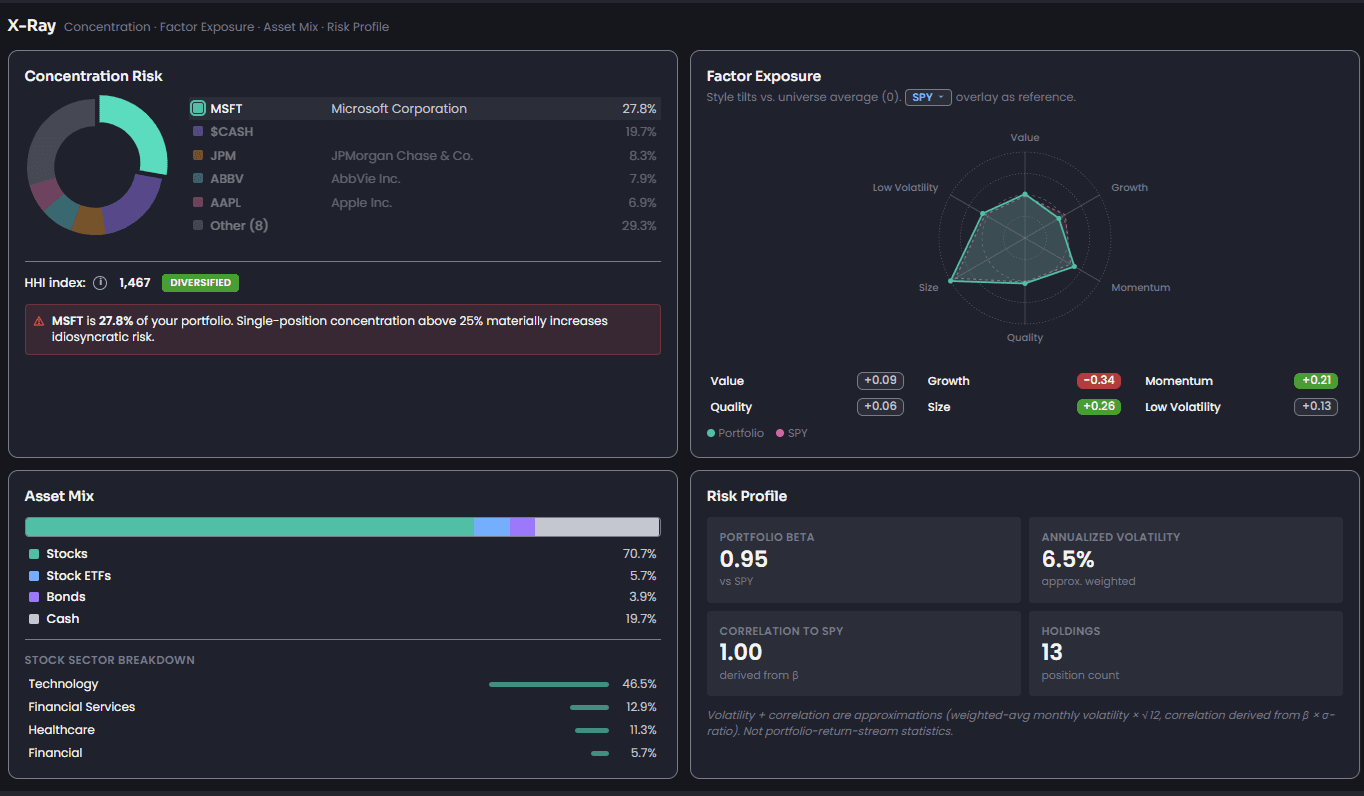Click the $CASH legend color square
Viewport: 1364px width, 796px height.
(198, 131)
